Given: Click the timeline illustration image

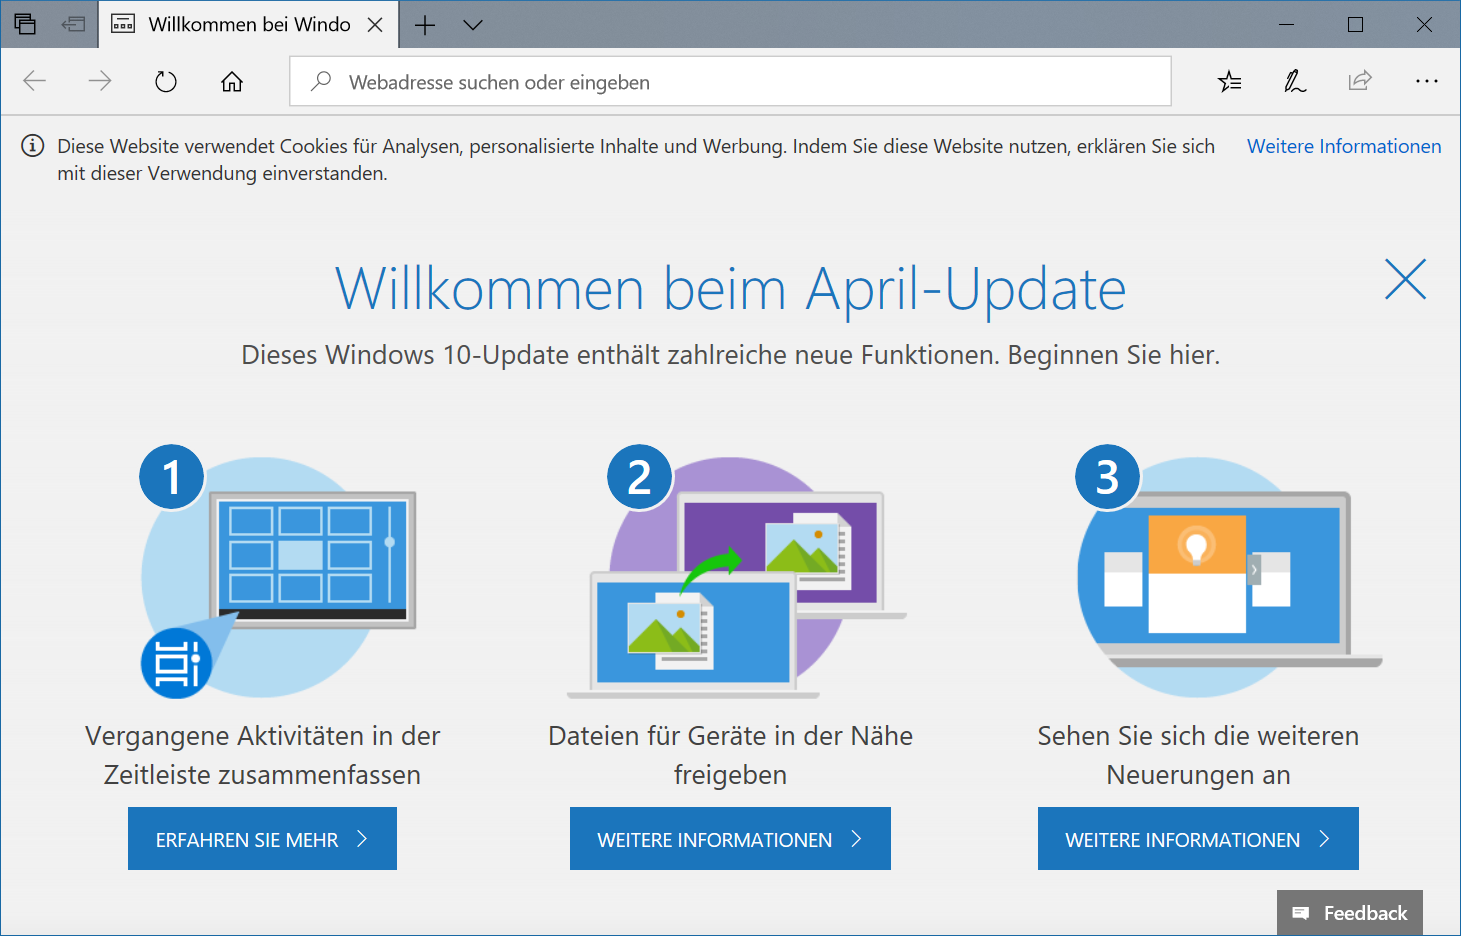Looking at the screenshot, I should click(278, 572).
